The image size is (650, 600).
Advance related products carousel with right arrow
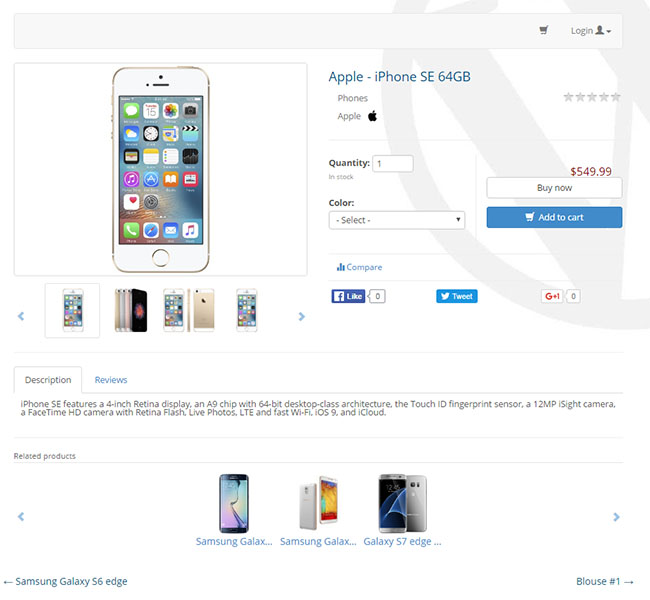click(x=616, y=517)
